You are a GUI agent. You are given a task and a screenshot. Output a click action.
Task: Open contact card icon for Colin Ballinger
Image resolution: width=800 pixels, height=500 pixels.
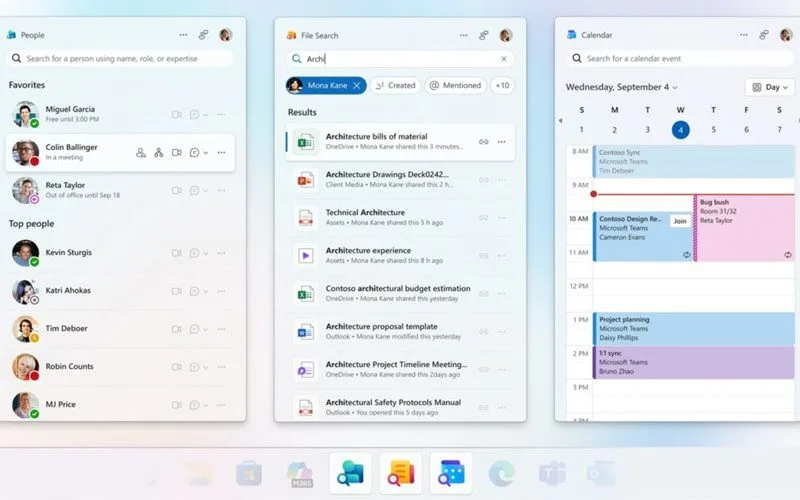(141, 153)
